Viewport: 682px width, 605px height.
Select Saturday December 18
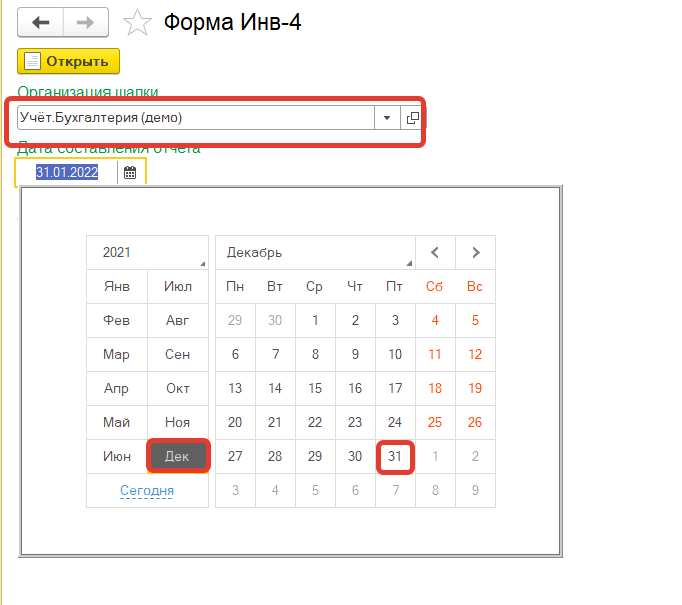point(435,388)
